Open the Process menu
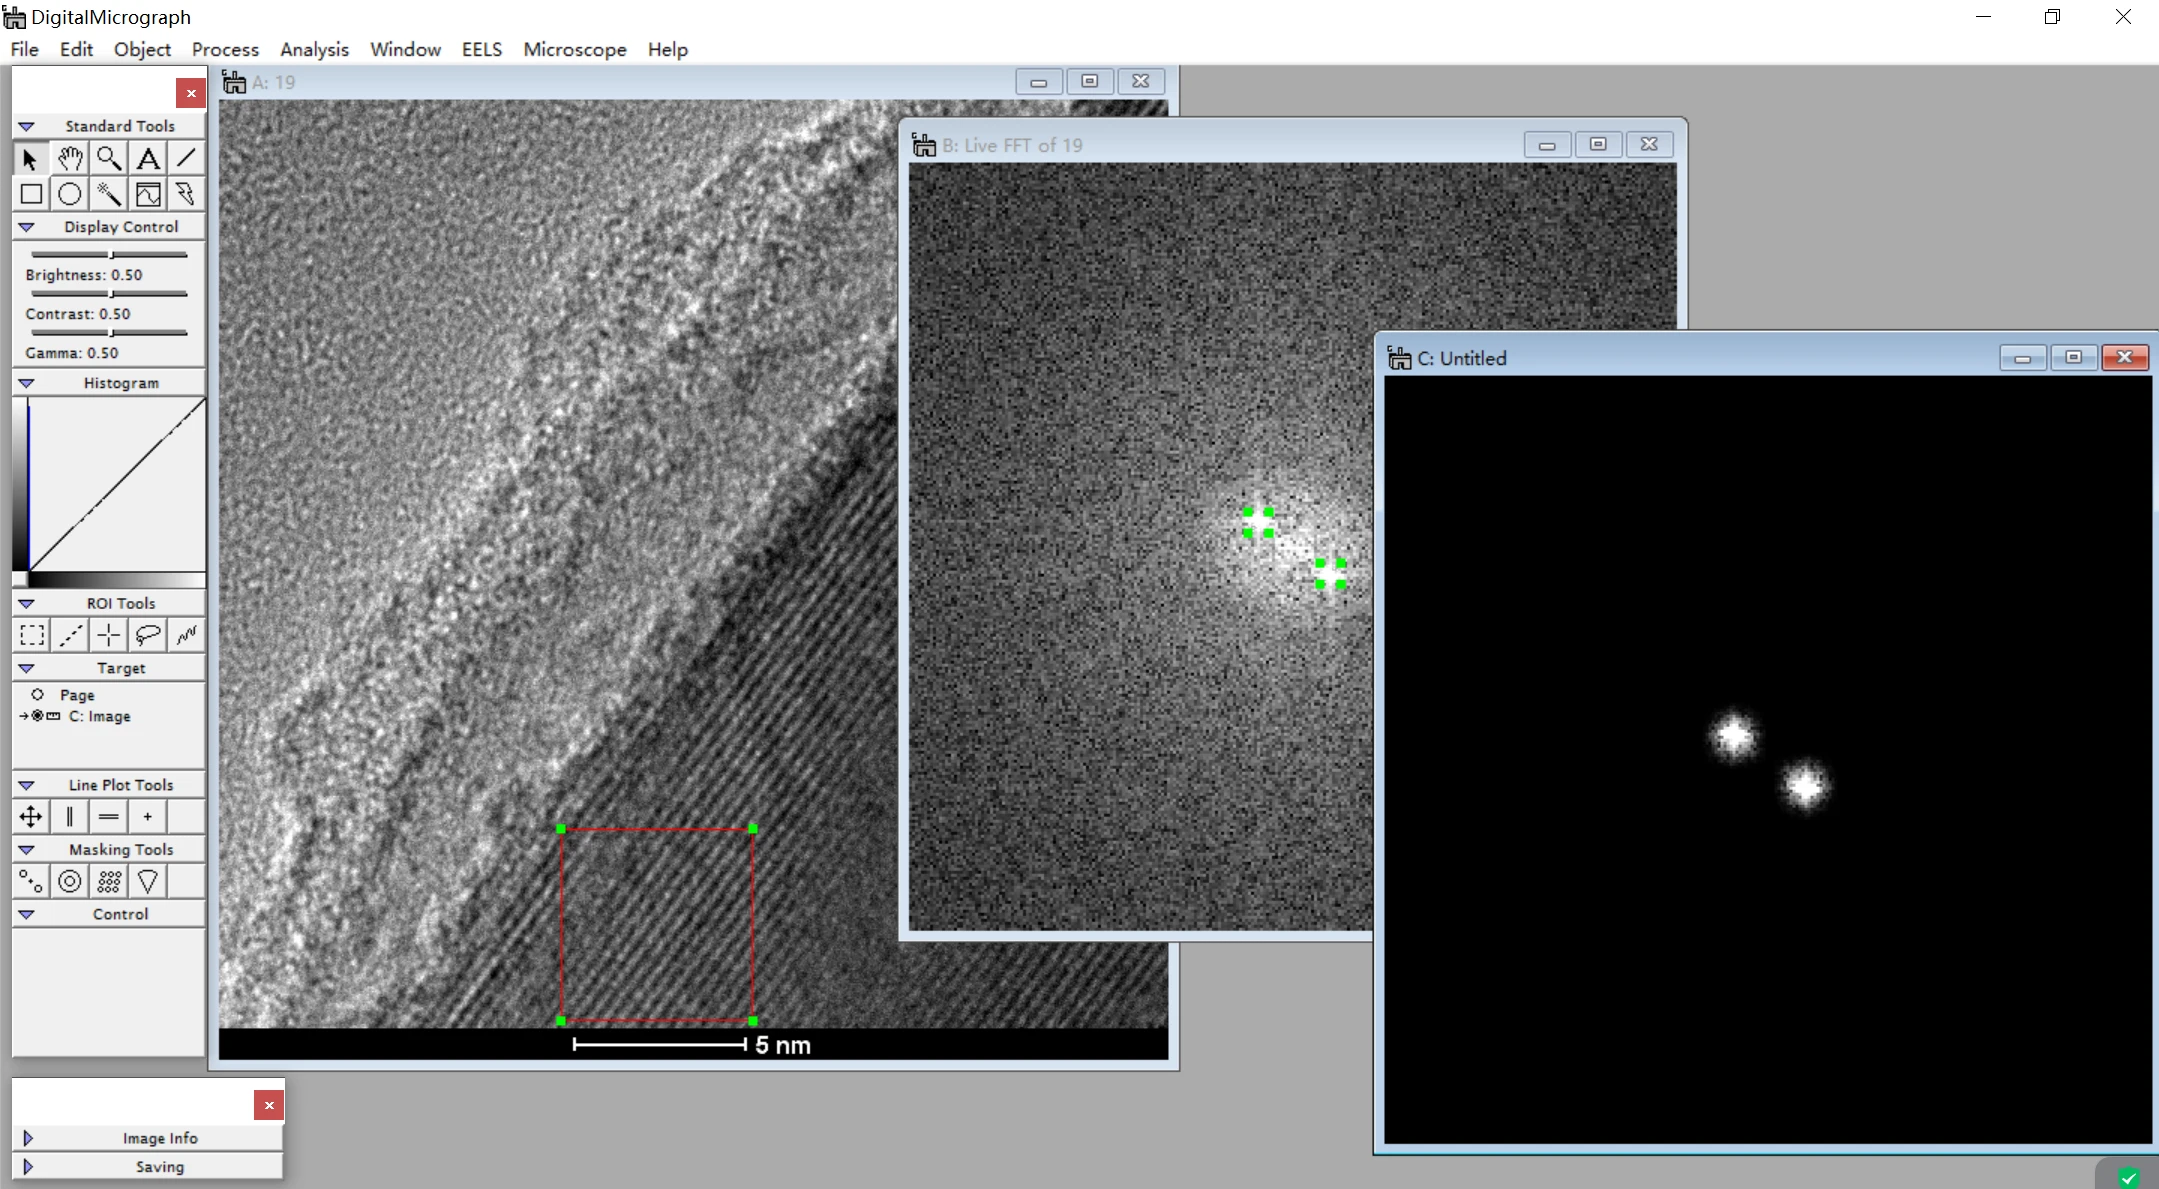Viewport: 2159px width, 1189px height. coord(225,49)
